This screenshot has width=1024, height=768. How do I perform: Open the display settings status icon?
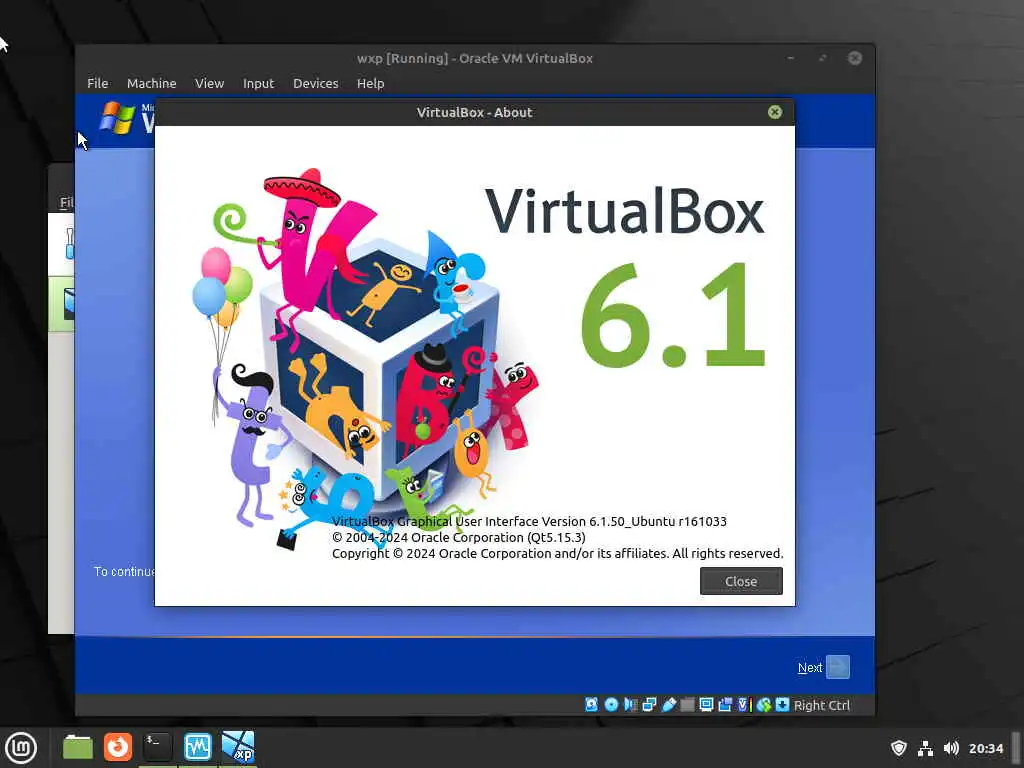tap(706, 705)
